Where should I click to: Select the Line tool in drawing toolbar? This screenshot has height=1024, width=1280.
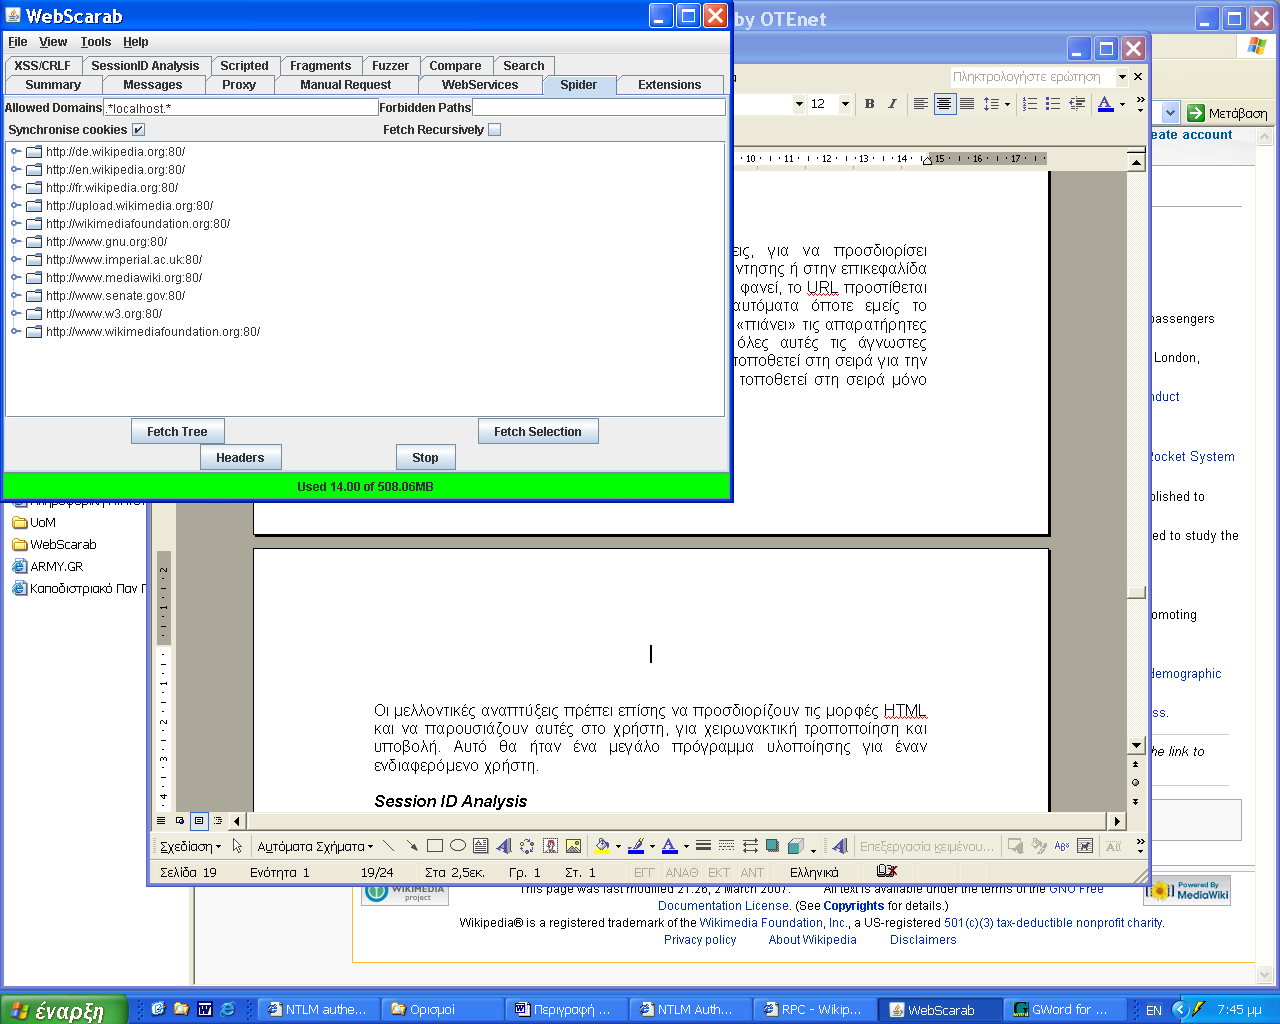[x=388, y=846]
